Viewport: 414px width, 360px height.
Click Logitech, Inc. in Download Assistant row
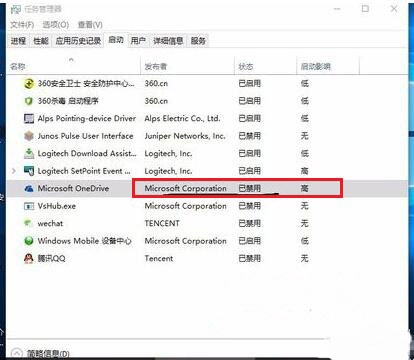click(x=168, y=153)
